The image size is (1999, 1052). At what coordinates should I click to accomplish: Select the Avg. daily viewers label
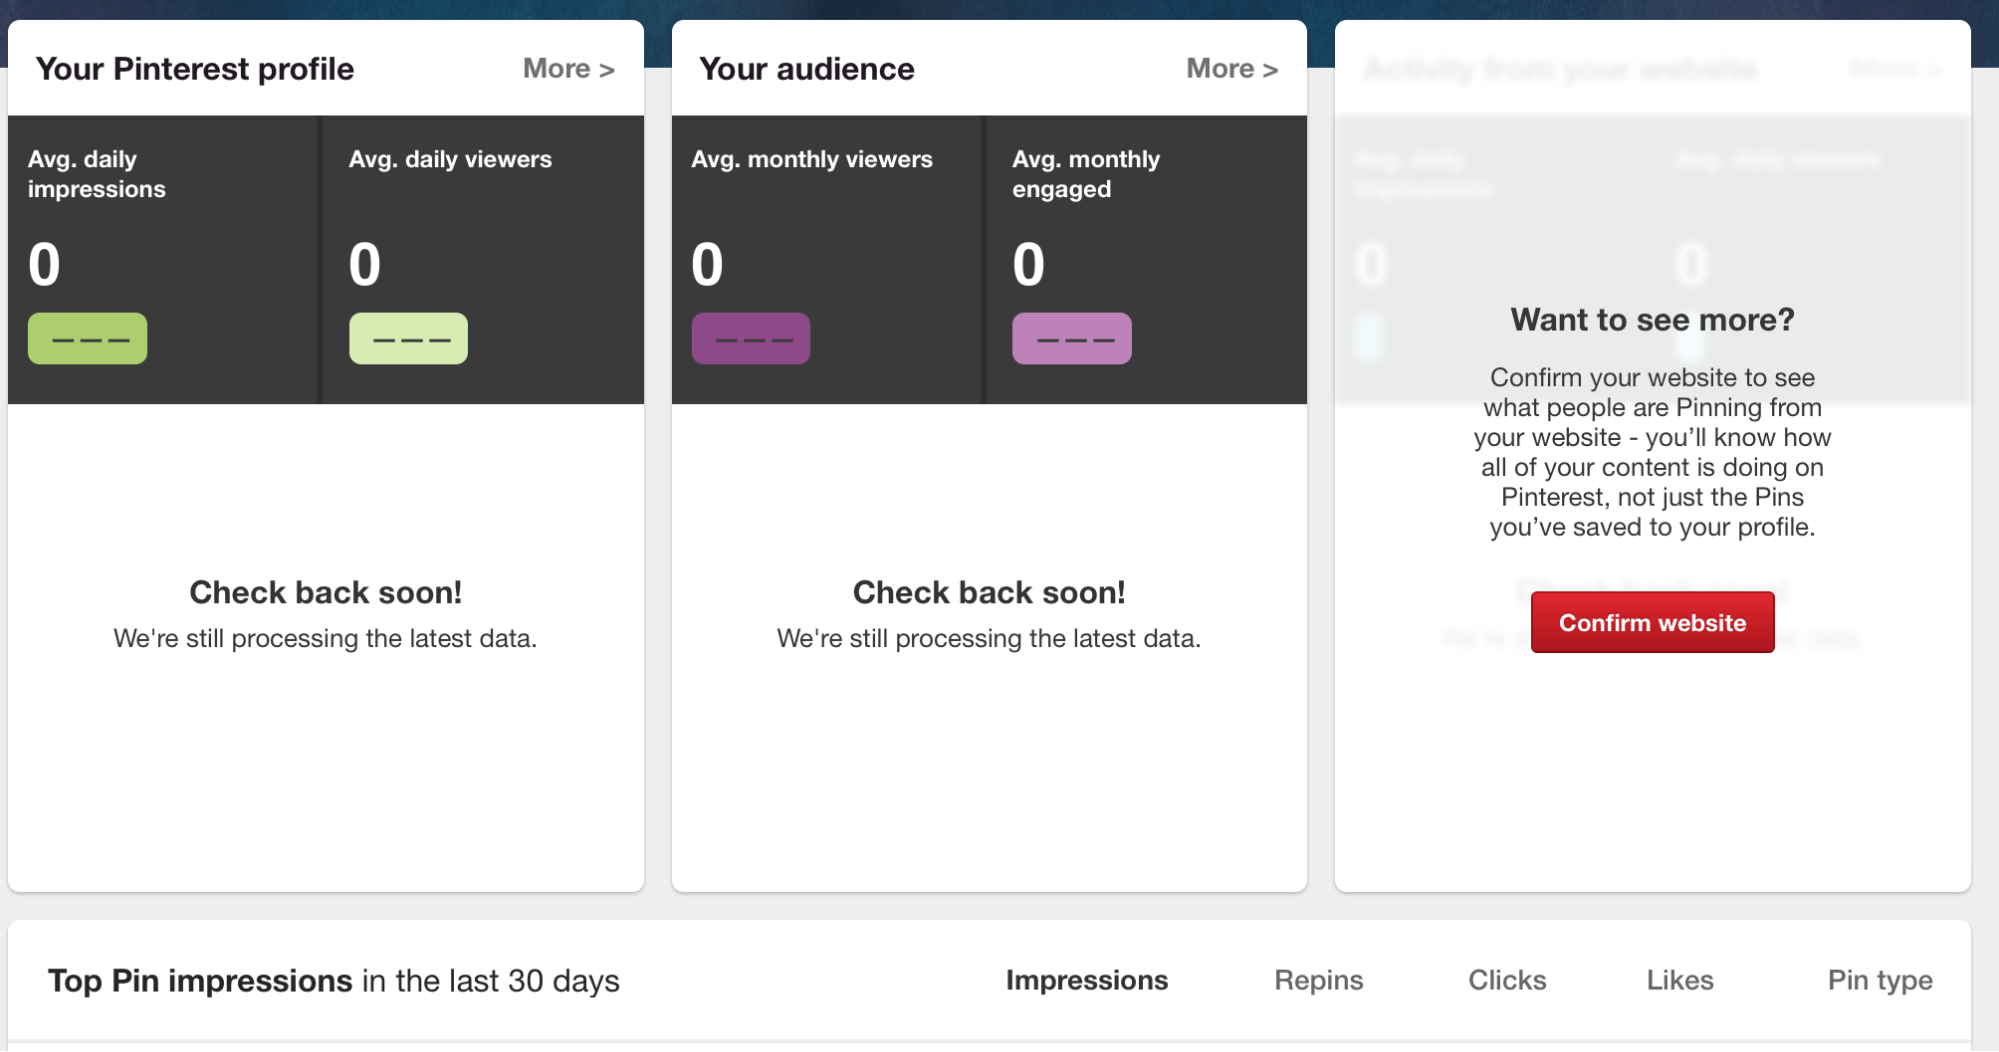click(450, 159)
